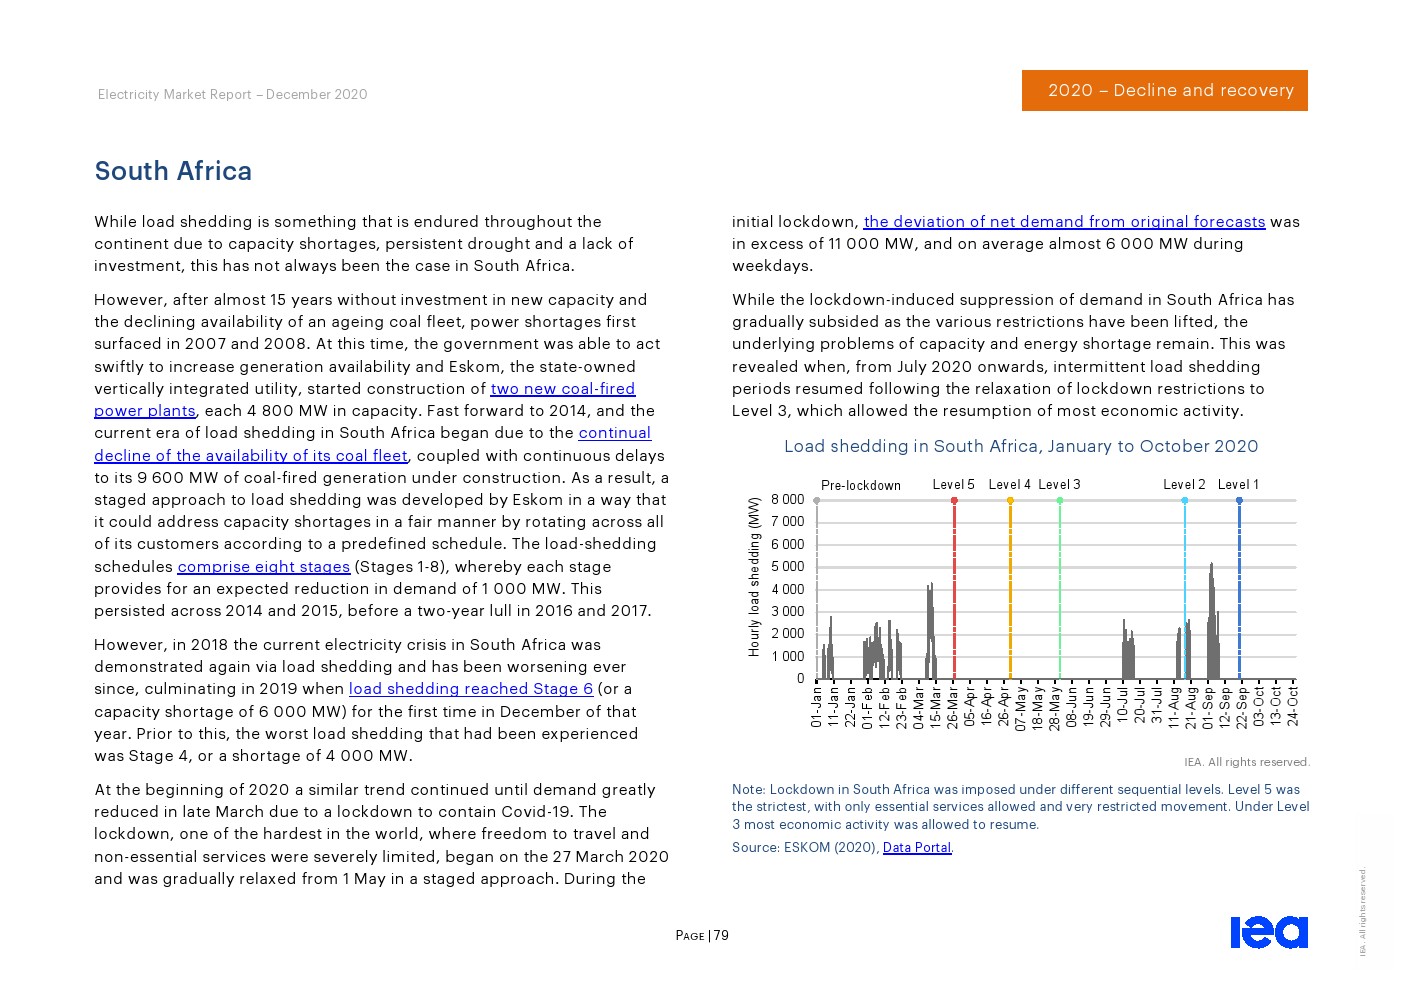Click the IEA logo
The width and height of the screenshot is (1403, 992).
pyautogui.click(x=1268, y=931)
